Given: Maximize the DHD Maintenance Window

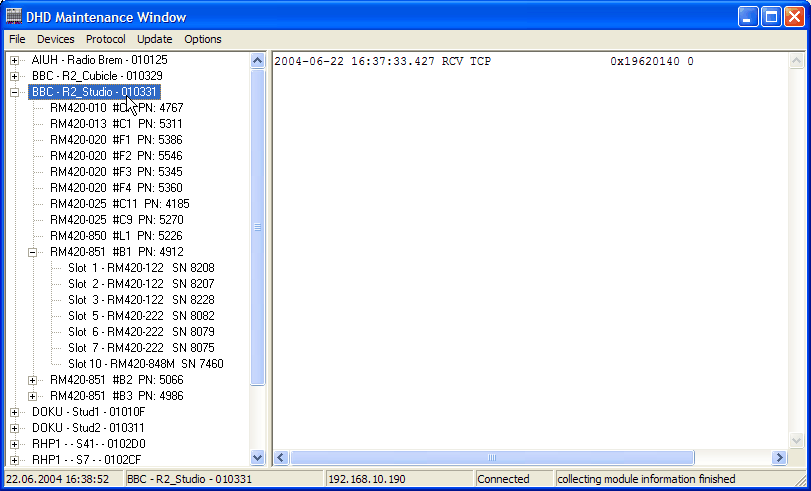Looking at the screenshot, I should [x=771, y=17].
